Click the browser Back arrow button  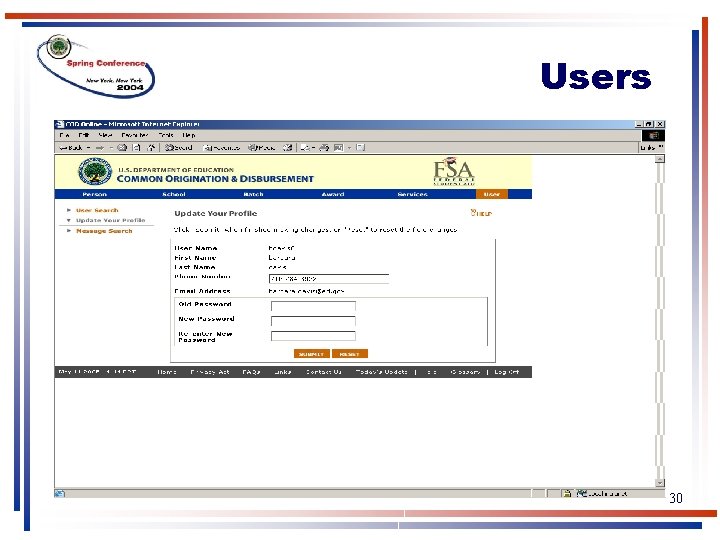pos(71,148)
